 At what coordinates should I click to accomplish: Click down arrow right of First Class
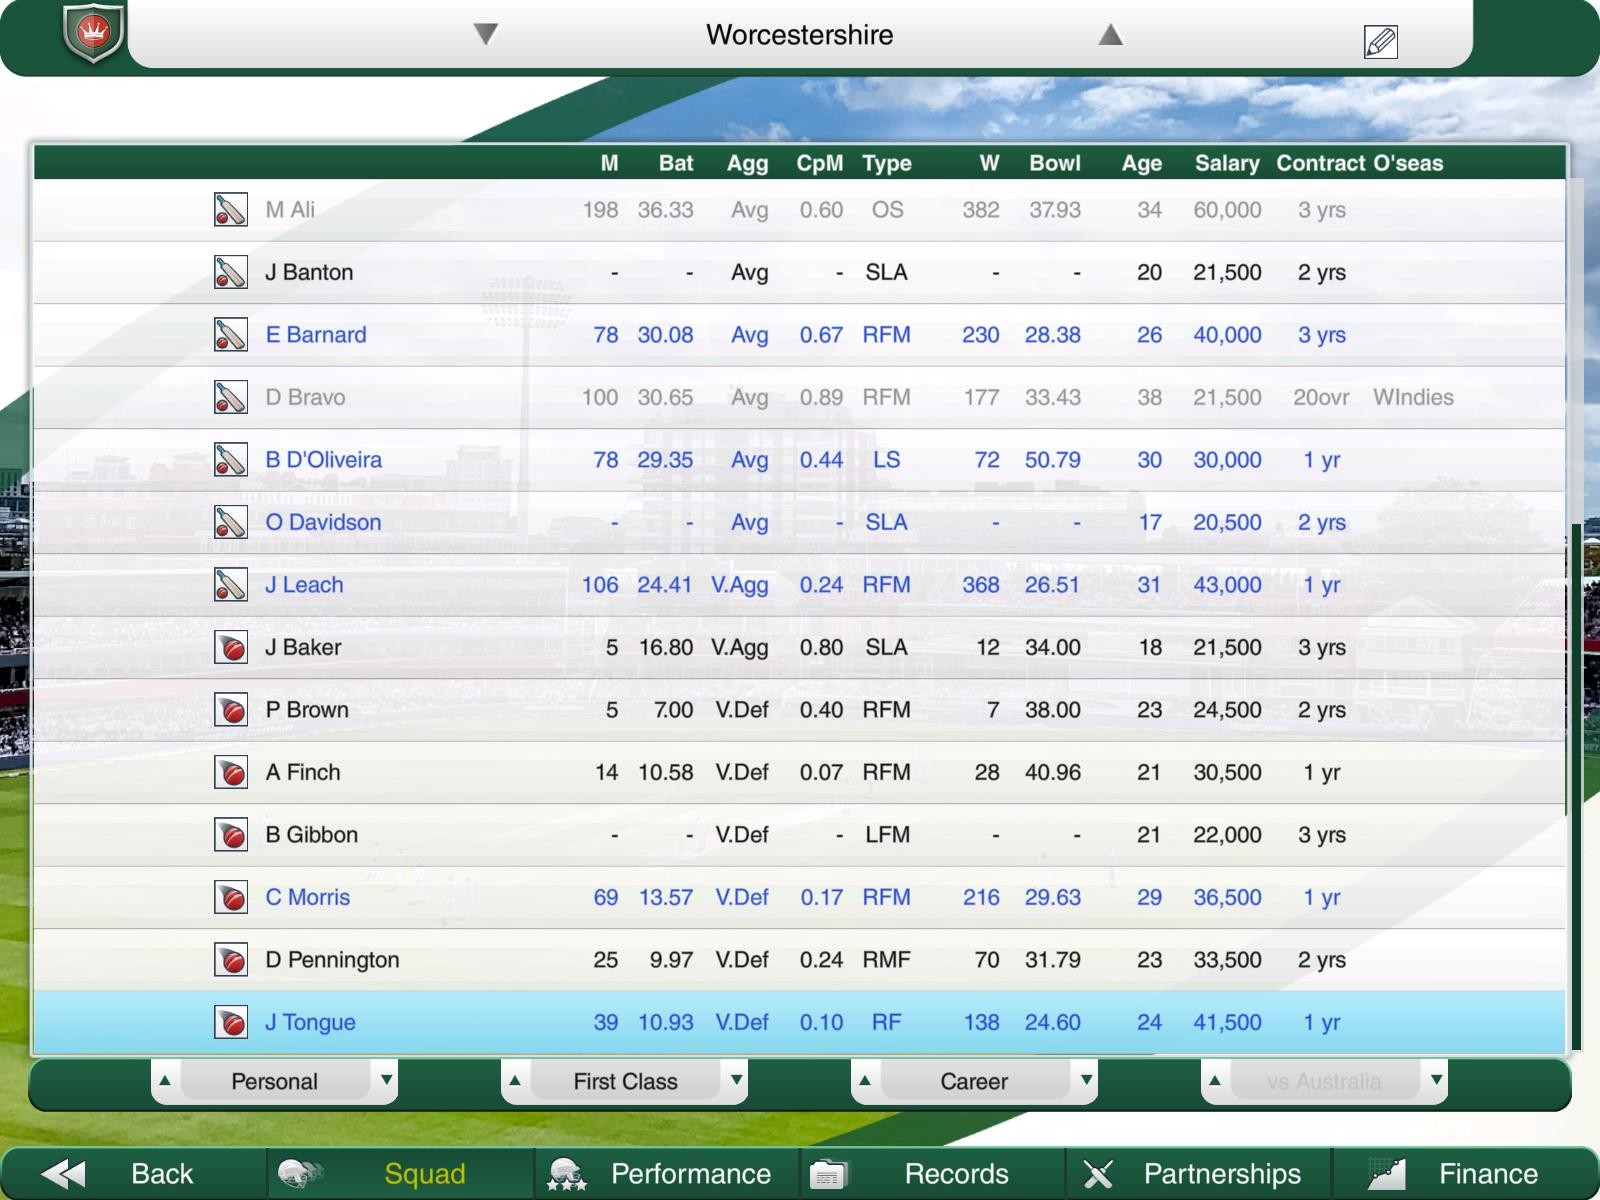click(x=736, y=1080)
